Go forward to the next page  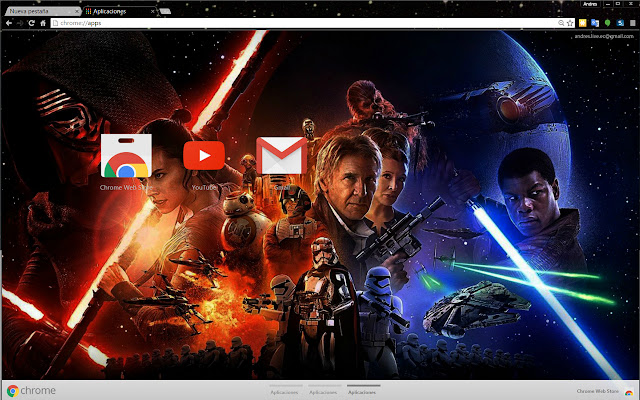click(20, 23)
